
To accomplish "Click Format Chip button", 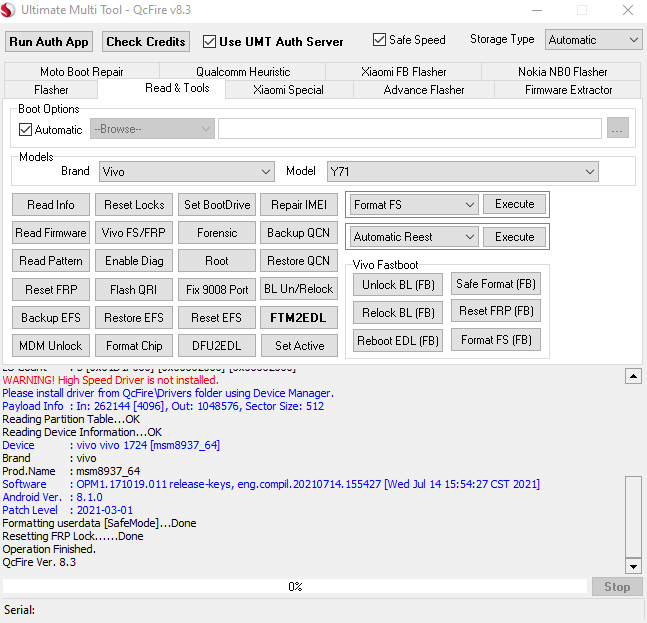I will 134,346.
